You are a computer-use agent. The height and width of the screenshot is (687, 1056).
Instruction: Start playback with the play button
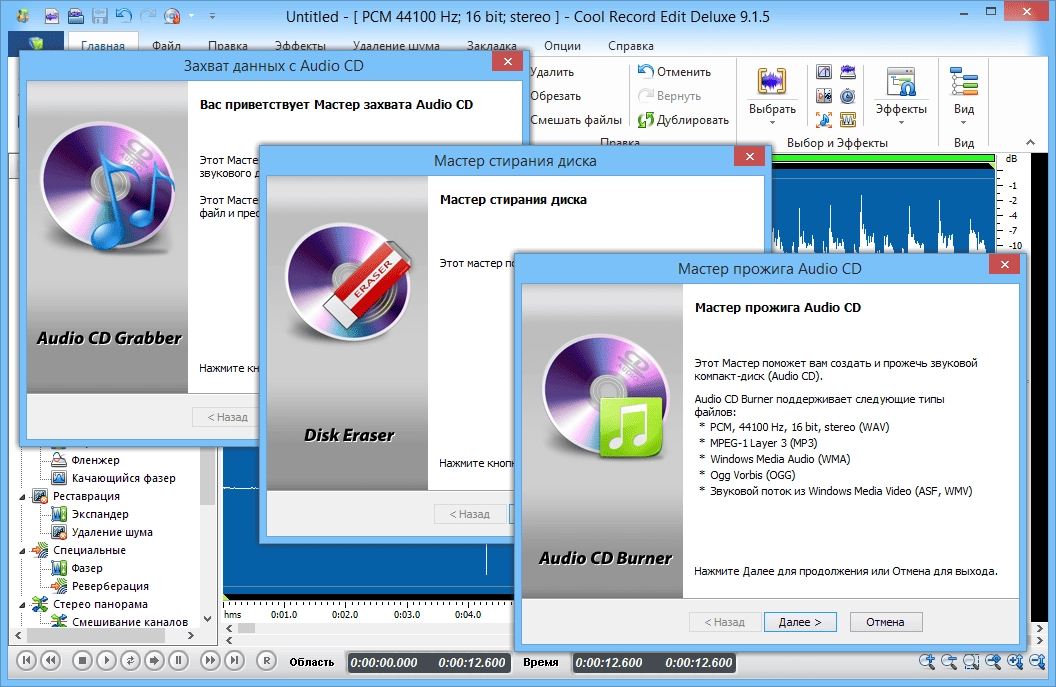[106, 661]
